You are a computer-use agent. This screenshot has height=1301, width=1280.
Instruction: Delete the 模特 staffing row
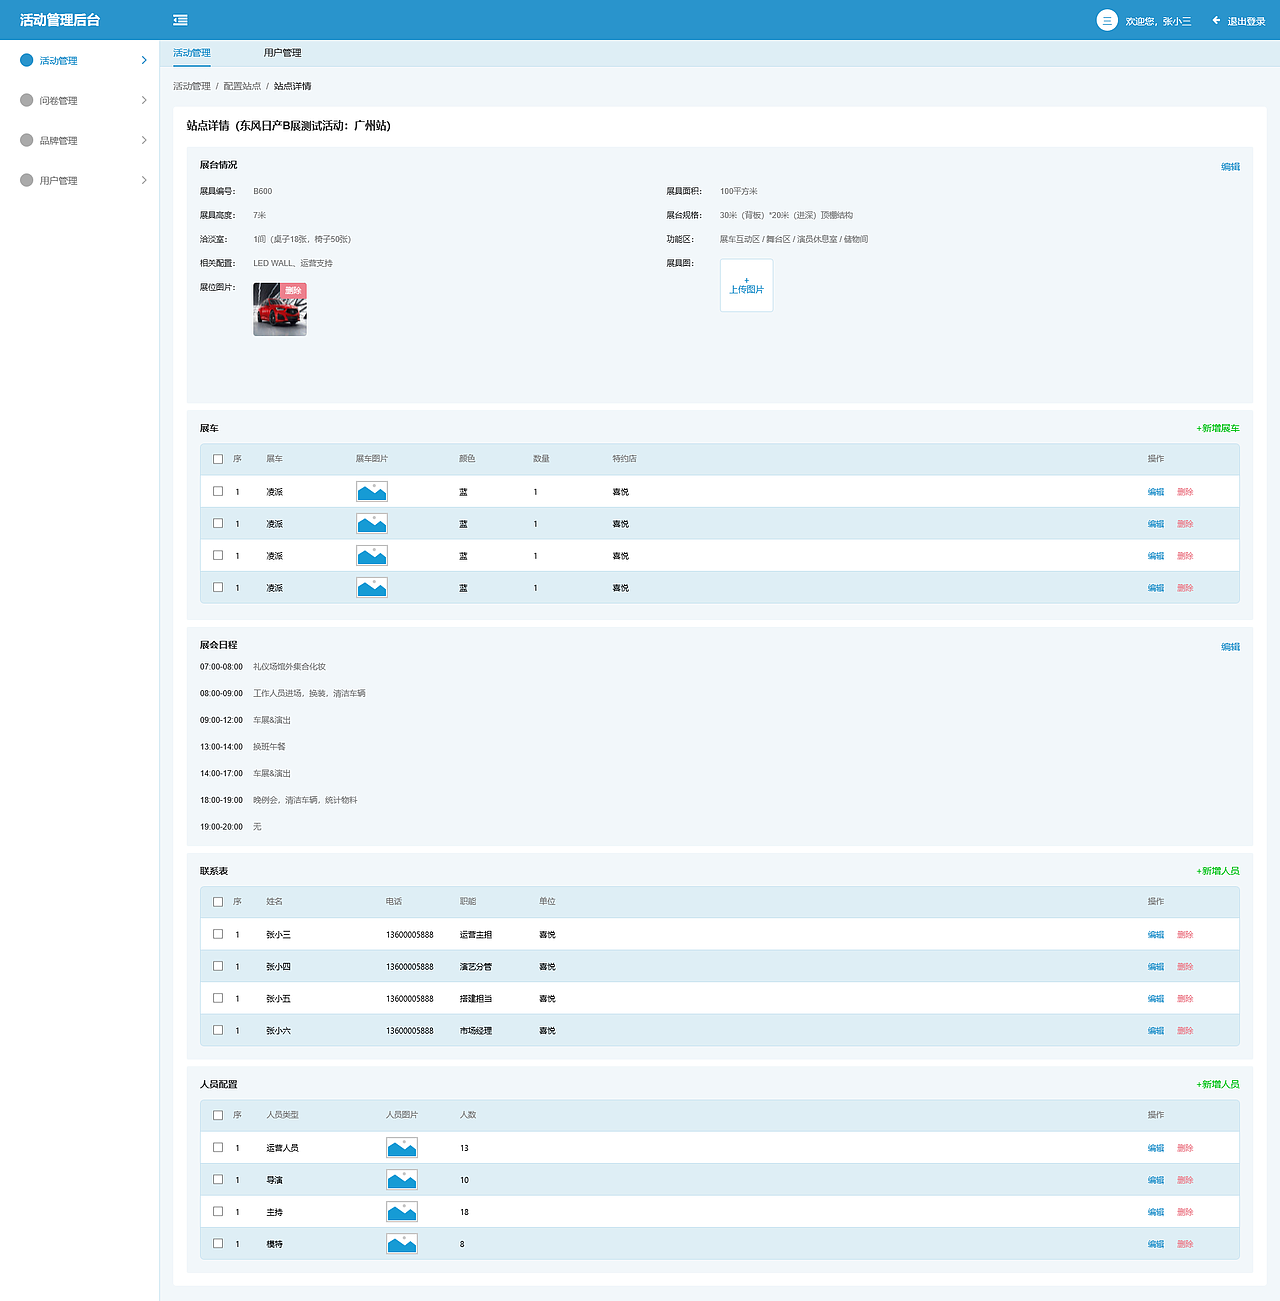point(1185,1244)
